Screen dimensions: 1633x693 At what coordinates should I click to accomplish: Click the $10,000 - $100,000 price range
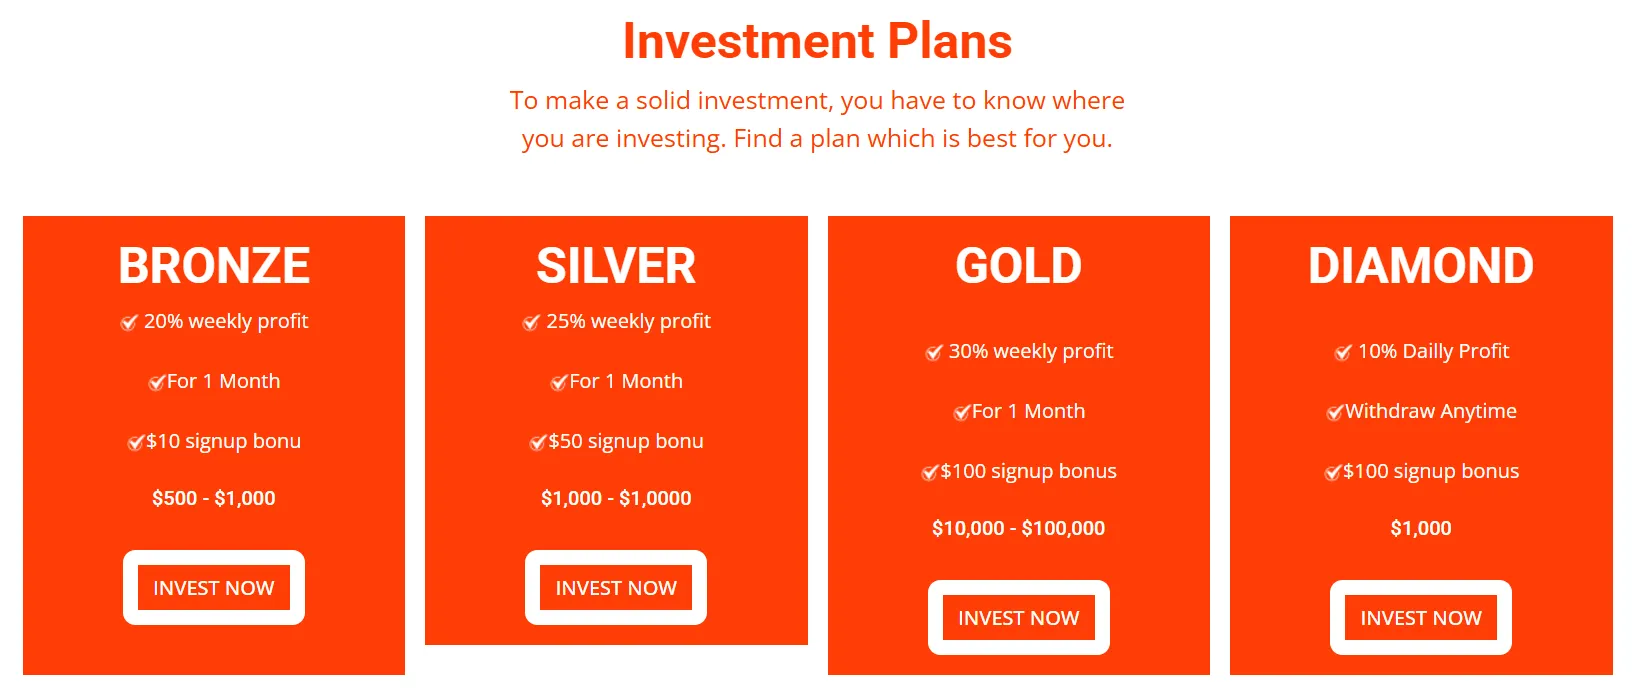(x=1018, y=528)
